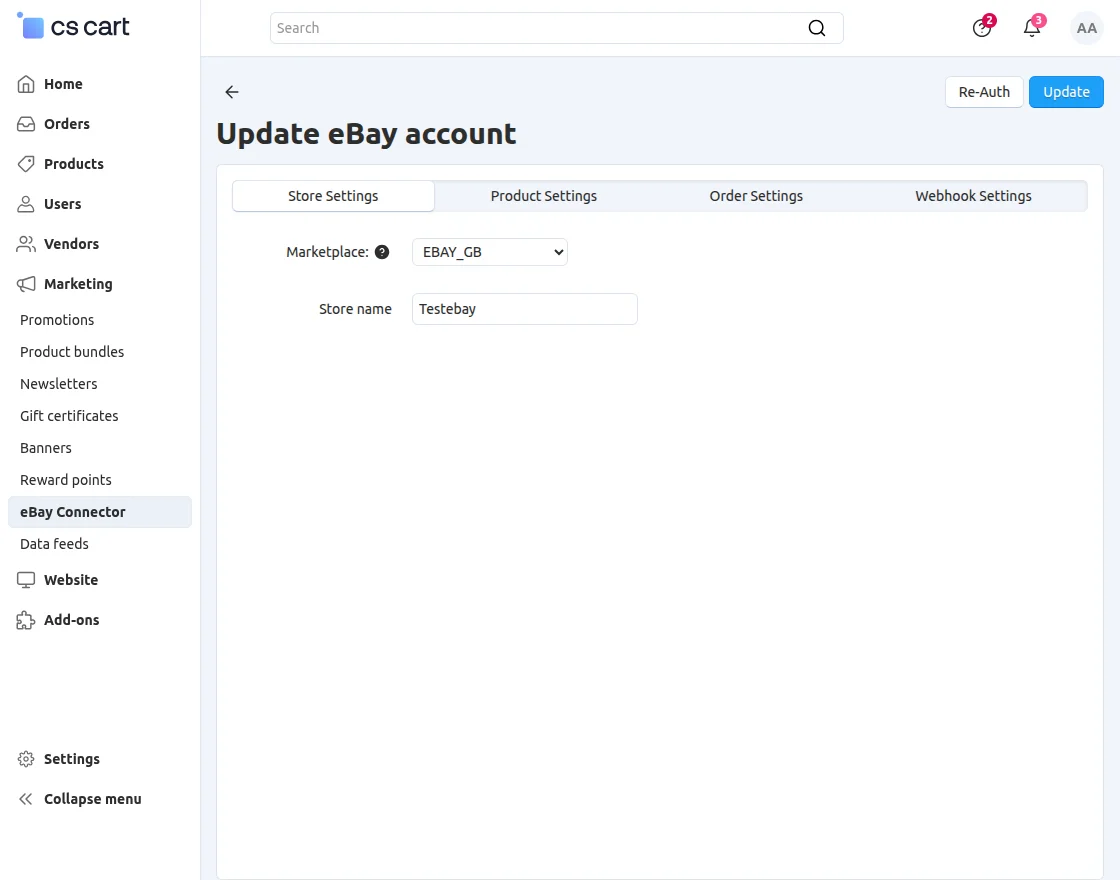1120x880 pixels.
Task: Click the Products tag icon
Action: tap(26, 164)
